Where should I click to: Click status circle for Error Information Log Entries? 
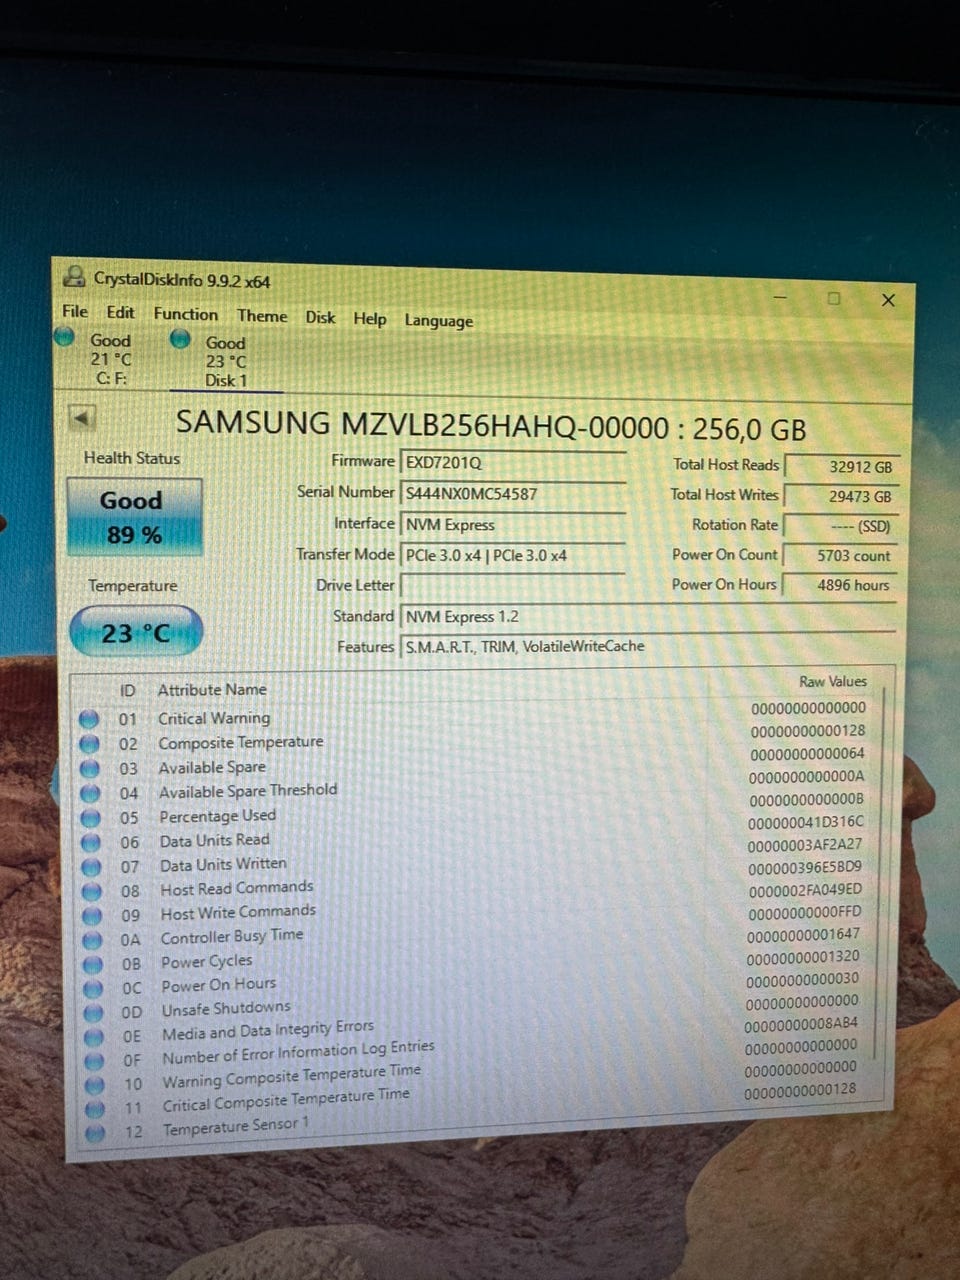point(95,1060)
